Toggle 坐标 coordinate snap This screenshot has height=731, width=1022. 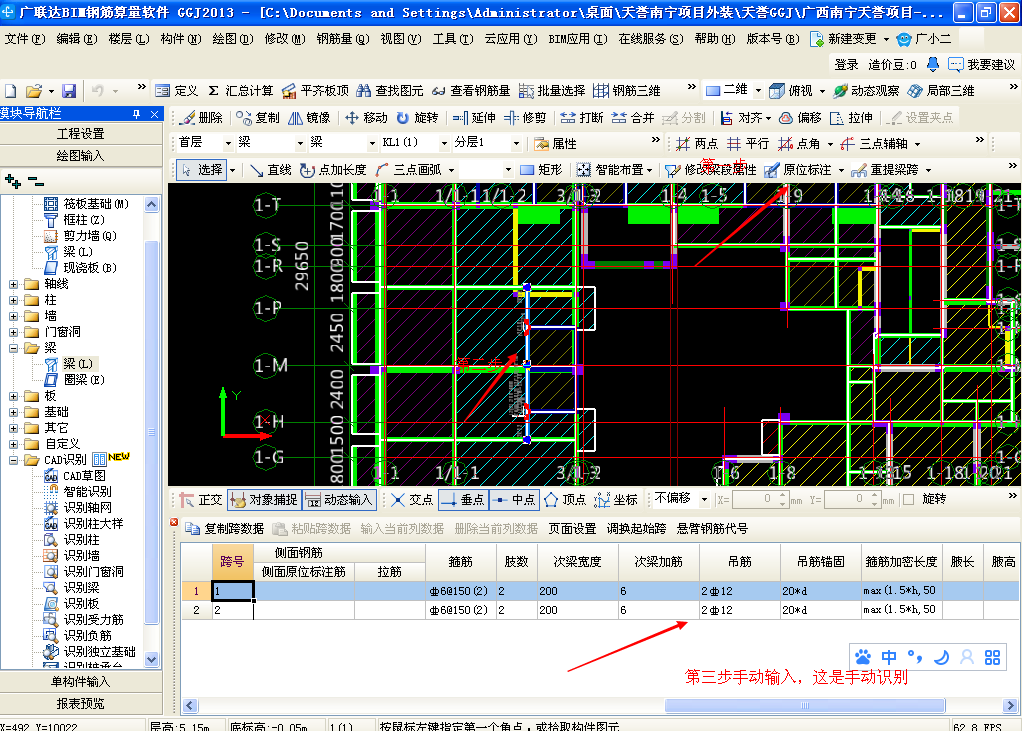(616, 500)
